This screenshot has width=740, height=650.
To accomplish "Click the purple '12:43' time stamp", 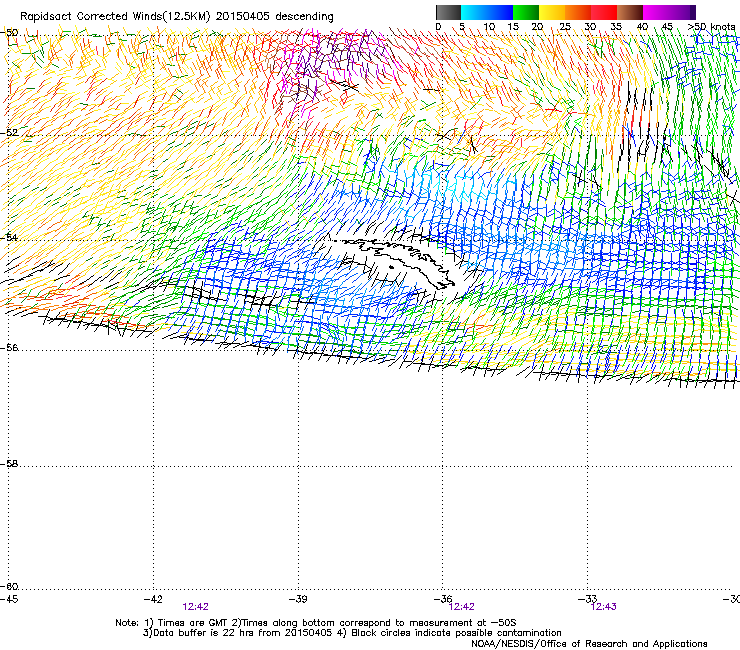I will (604, 607).
